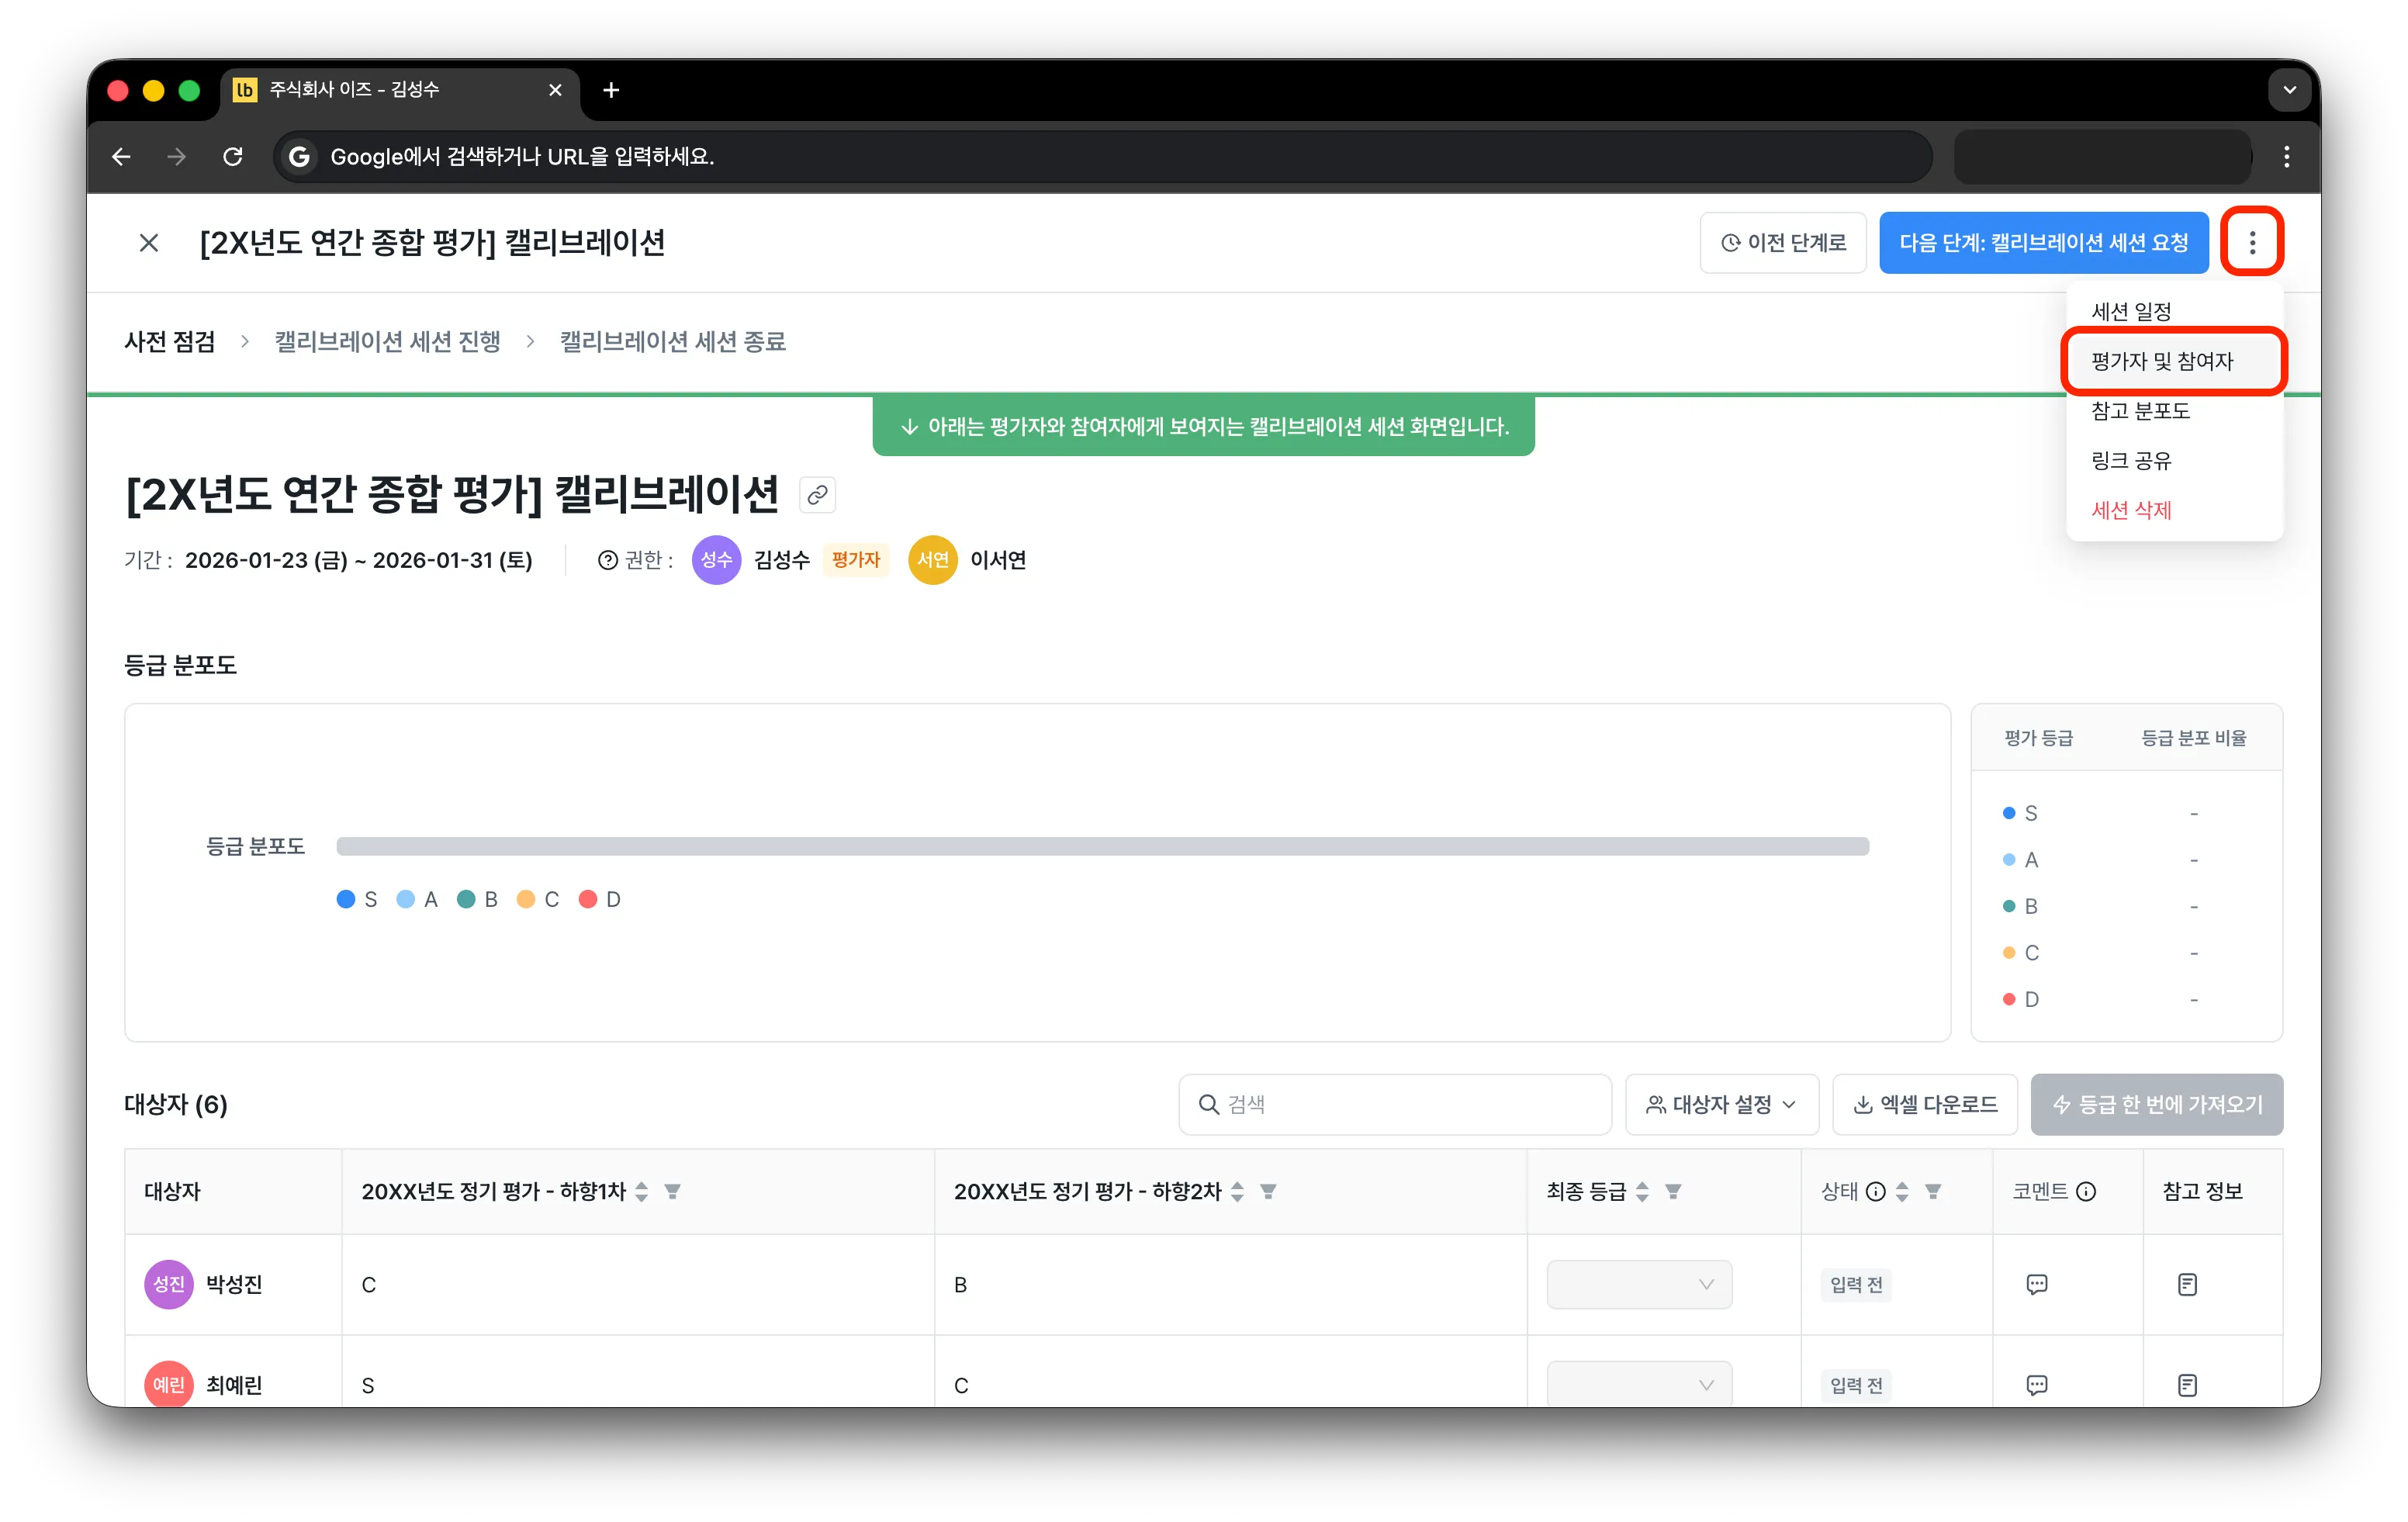Close the calibration page with X icon
Image resolution: width=2408 pixels, height=1522 pixels.
(149, 242)
